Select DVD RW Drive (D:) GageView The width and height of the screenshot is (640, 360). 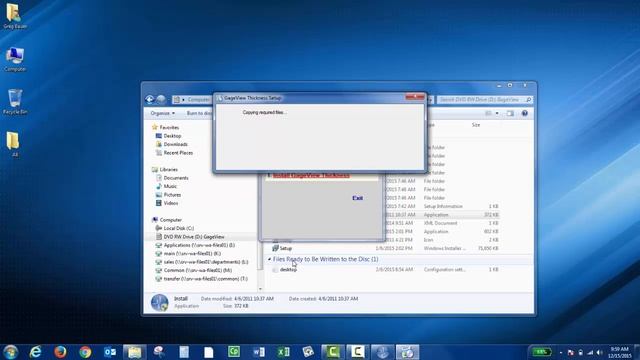[x=193, y=237]
